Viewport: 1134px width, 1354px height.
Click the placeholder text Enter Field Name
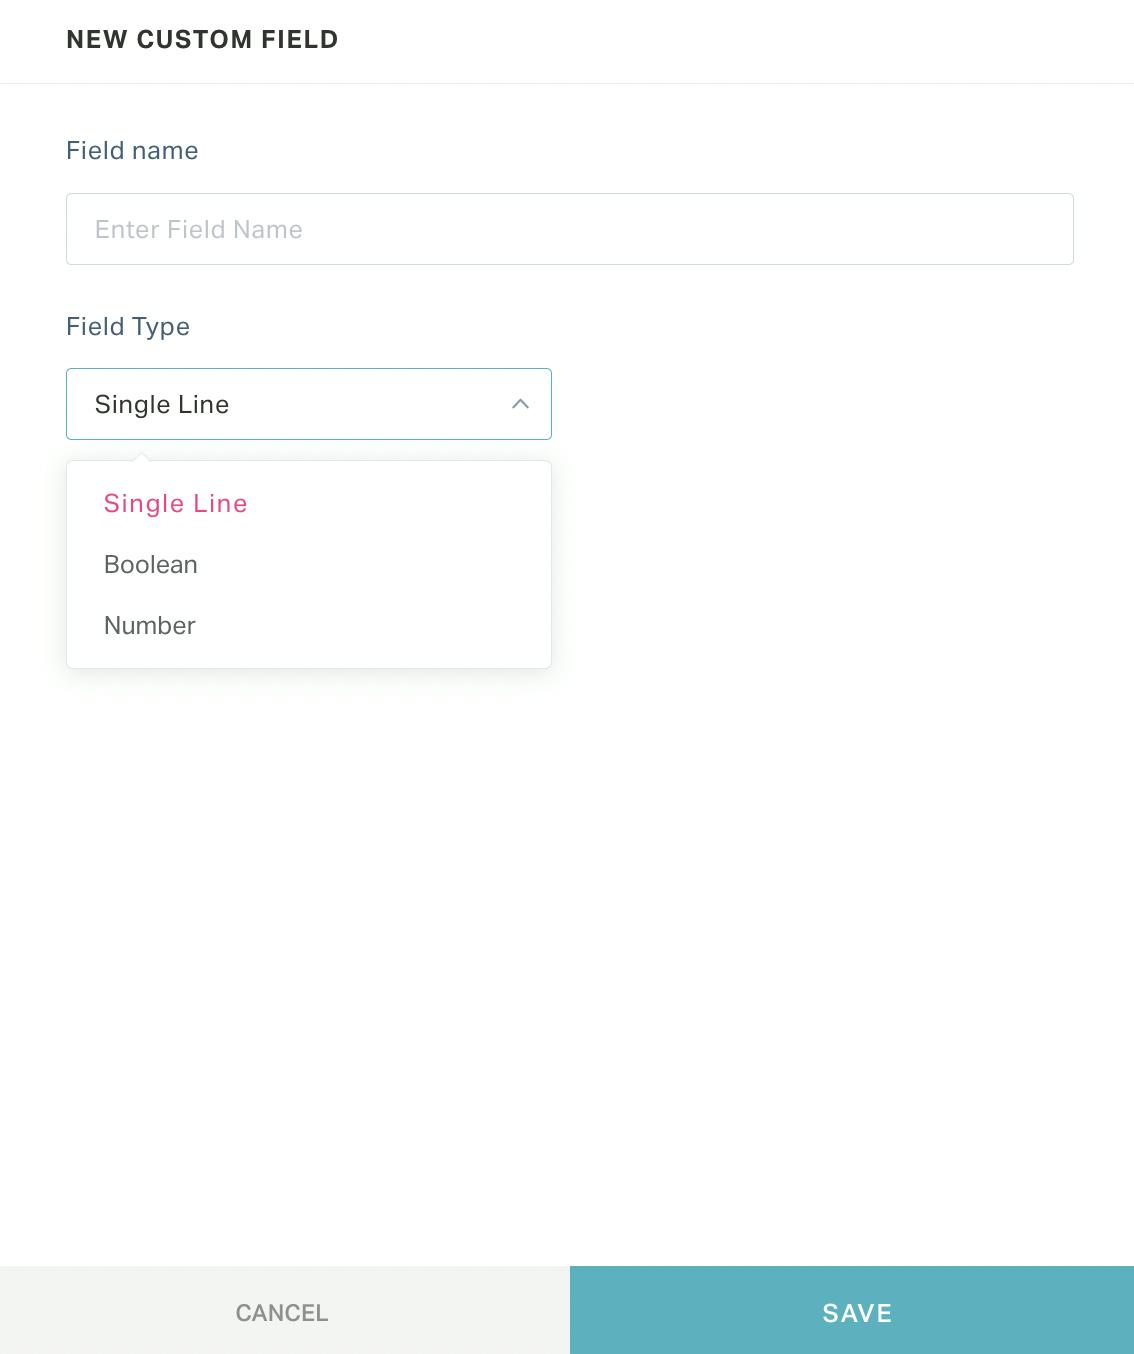click(199, 230)
